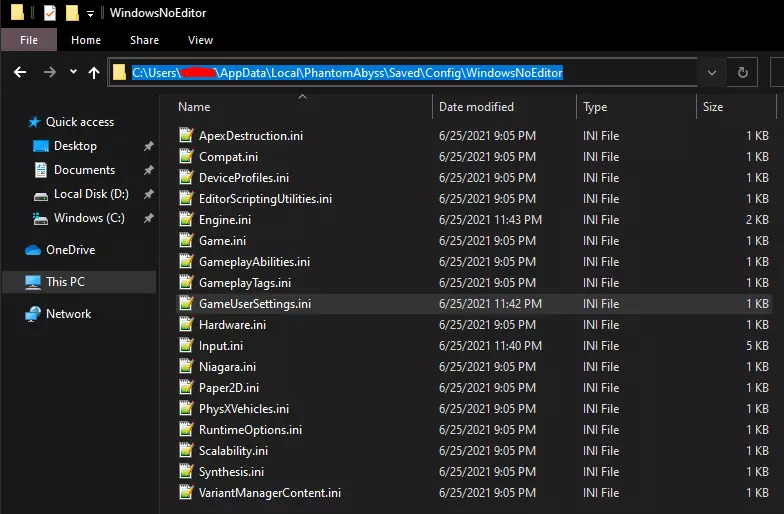The height and width of the screenshot is (514, 784).
Task: Click the pin icon beside Local Disk (D:)
Action: [148, 194]
